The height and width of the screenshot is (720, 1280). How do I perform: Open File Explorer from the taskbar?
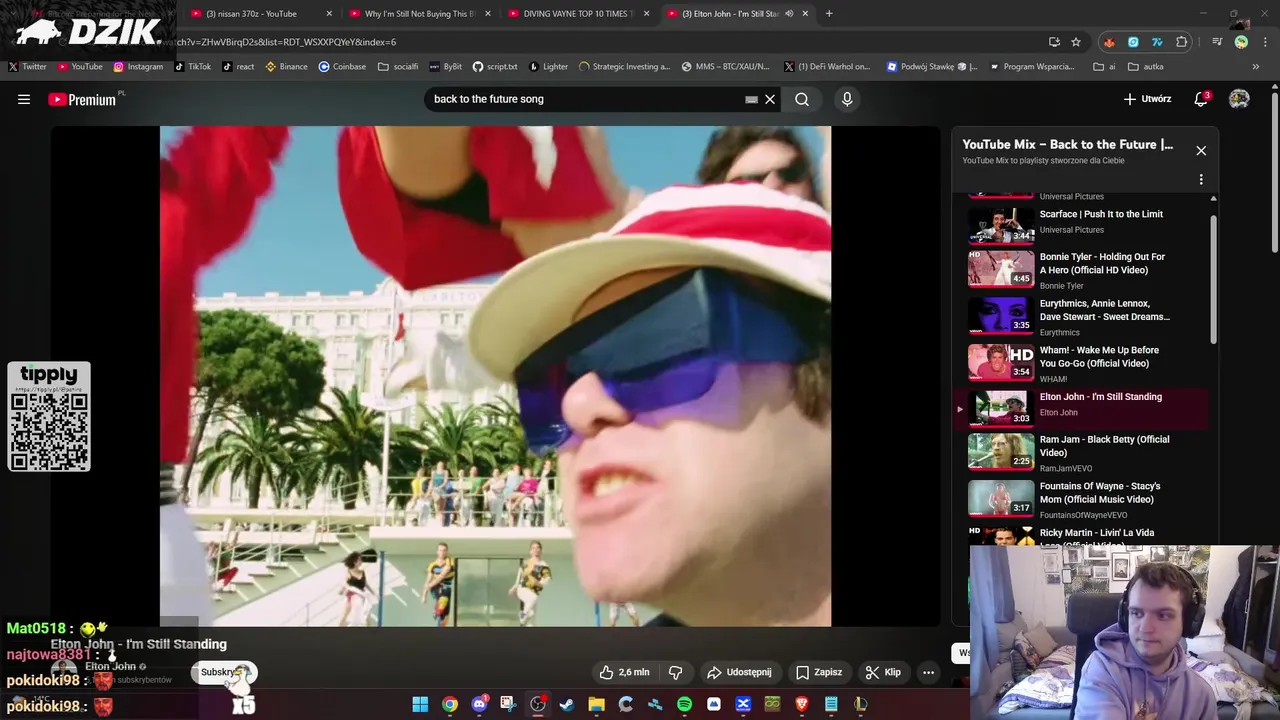[596, 704]
